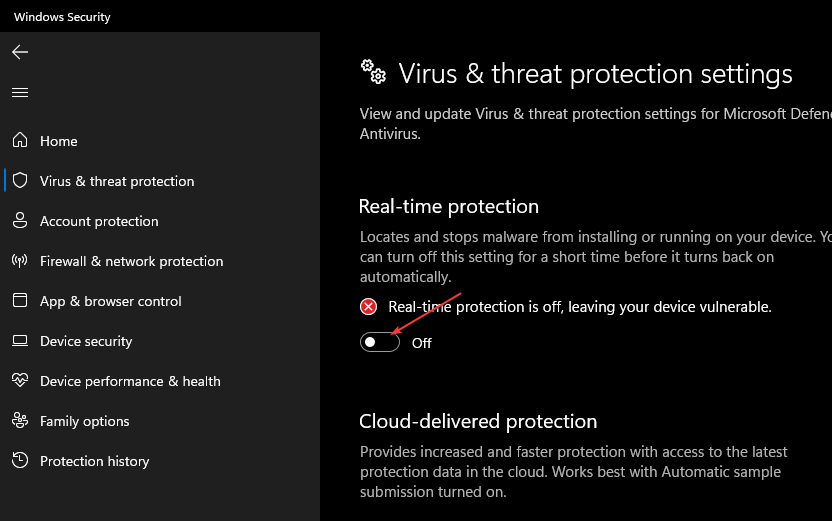Click the Virus & threat protection shield icon
832x521 pixels.
coord(20,181)
